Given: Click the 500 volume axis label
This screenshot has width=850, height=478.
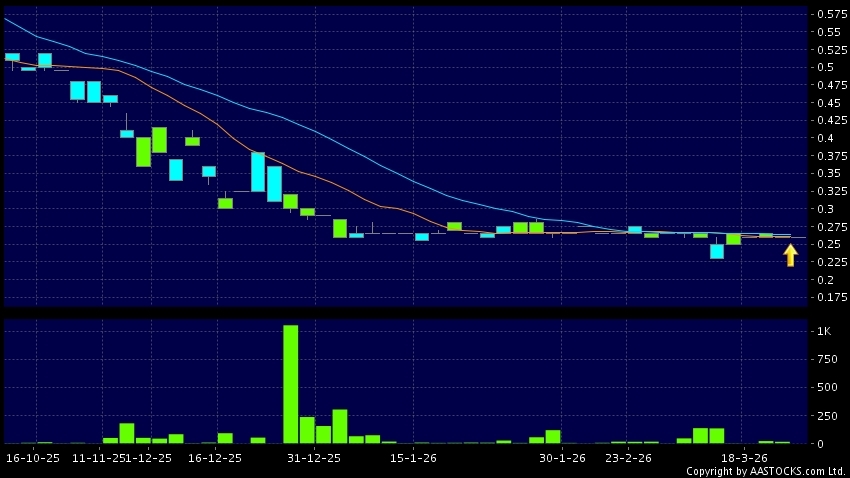Looking at the screenshot, I should (x=827, y=387).
